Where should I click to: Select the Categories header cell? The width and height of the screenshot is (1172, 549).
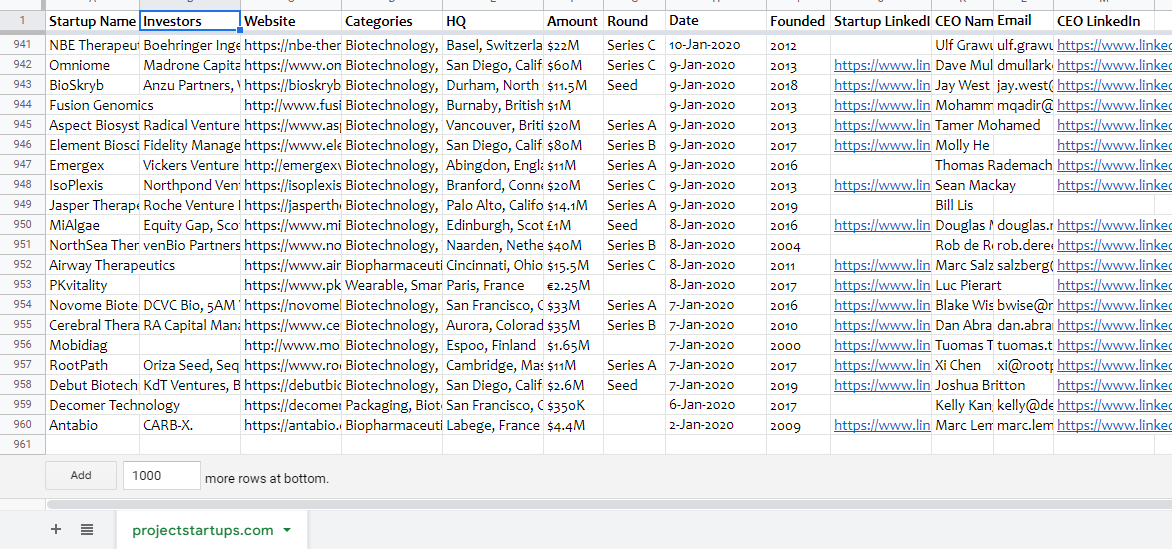(392, 21)
